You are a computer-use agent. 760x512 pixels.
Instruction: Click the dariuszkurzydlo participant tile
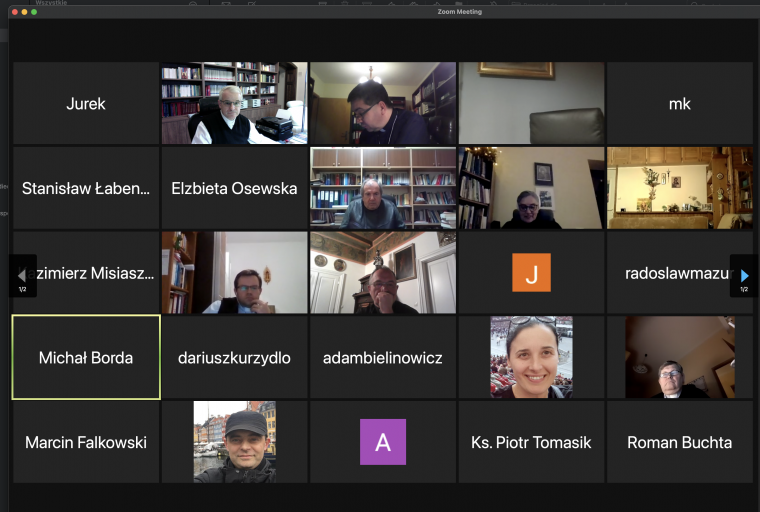pos(235,357)
